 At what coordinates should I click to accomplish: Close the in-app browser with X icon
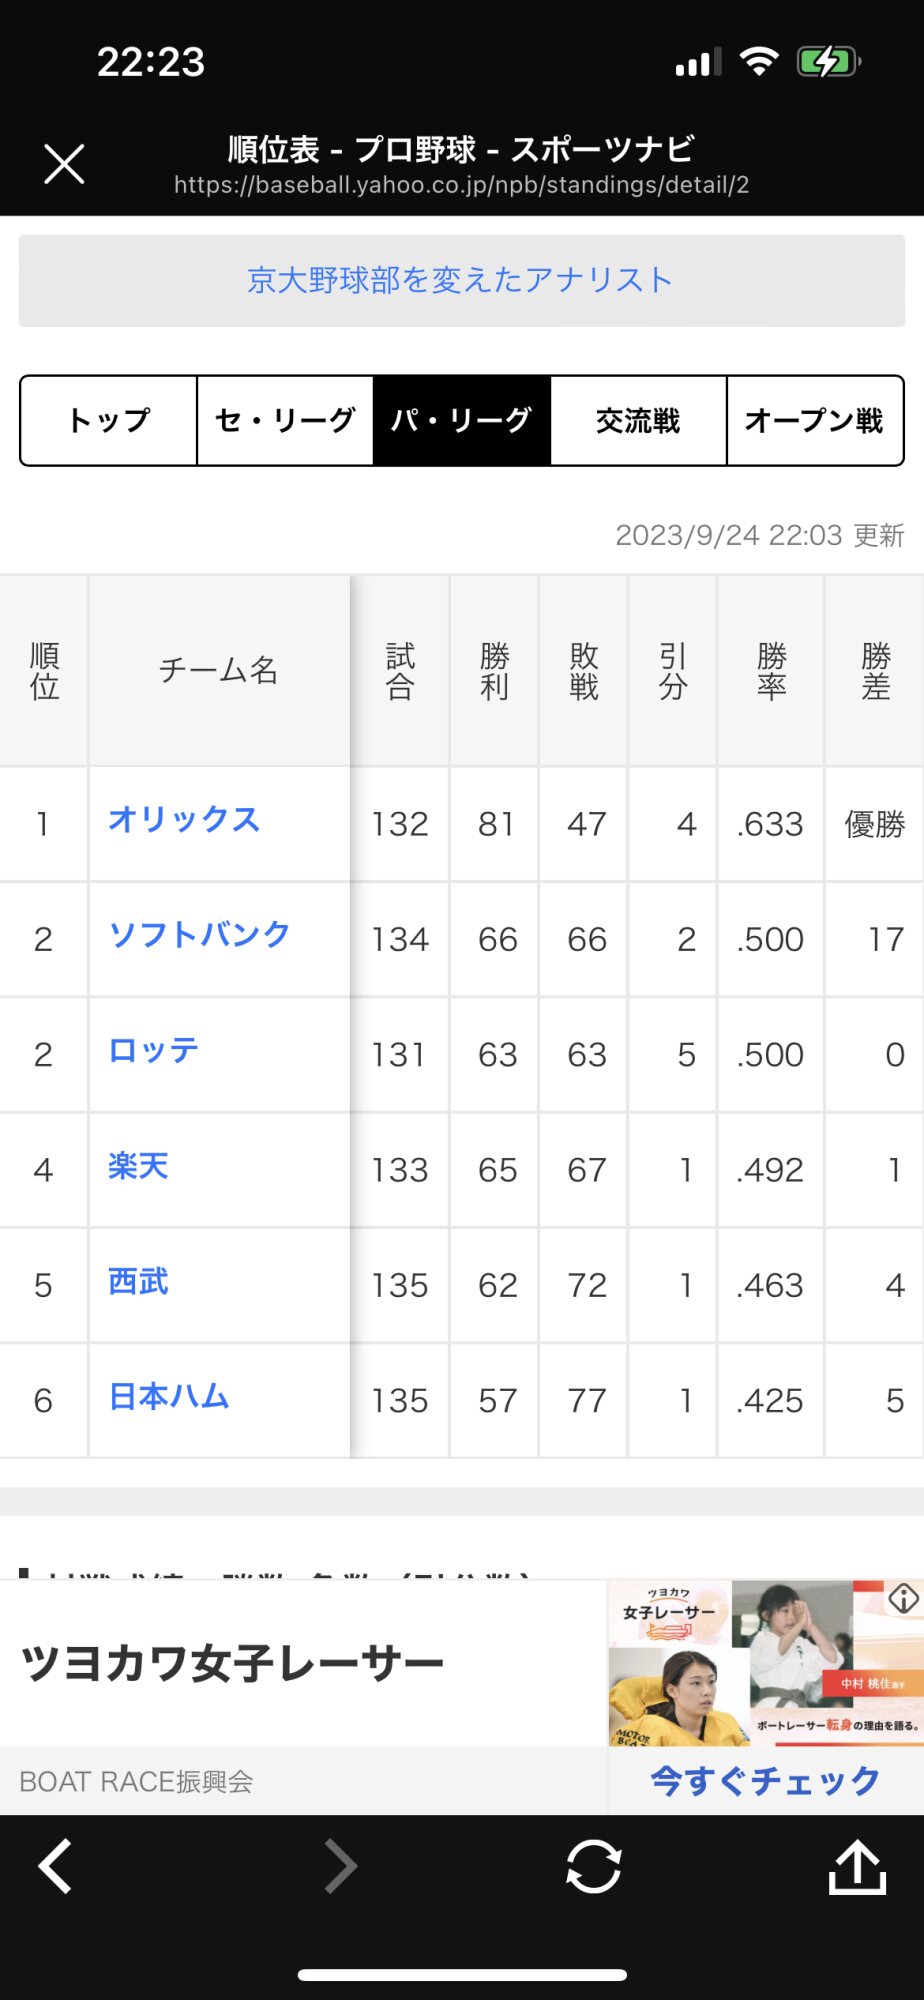point(64,164)
